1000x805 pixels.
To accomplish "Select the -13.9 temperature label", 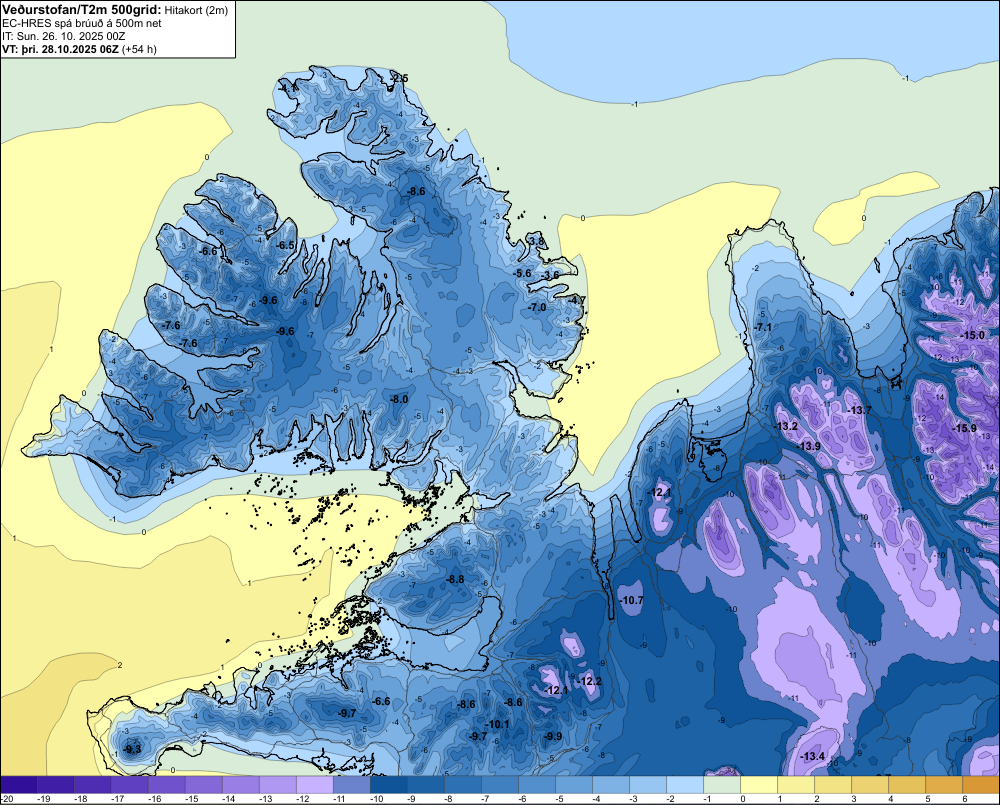I will coord(809,446).
